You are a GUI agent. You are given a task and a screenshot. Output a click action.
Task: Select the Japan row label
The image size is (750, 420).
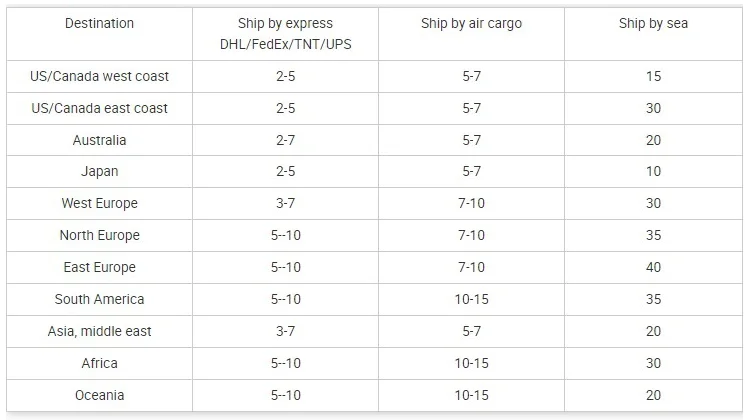(100, 172)
